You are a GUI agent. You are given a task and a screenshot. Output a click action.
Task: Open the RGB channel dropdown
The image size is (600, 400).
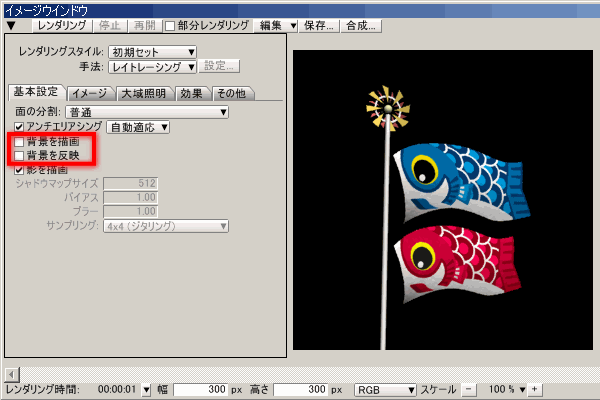(x=385, y=390)
